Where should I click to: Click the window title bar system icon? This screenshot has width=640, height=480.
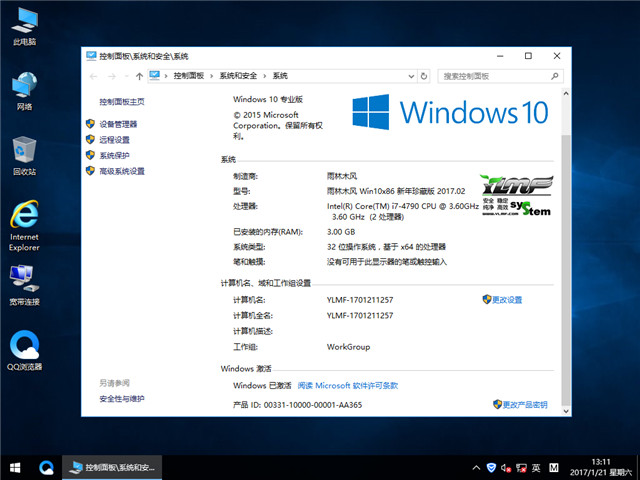click(x=91, y=56)
